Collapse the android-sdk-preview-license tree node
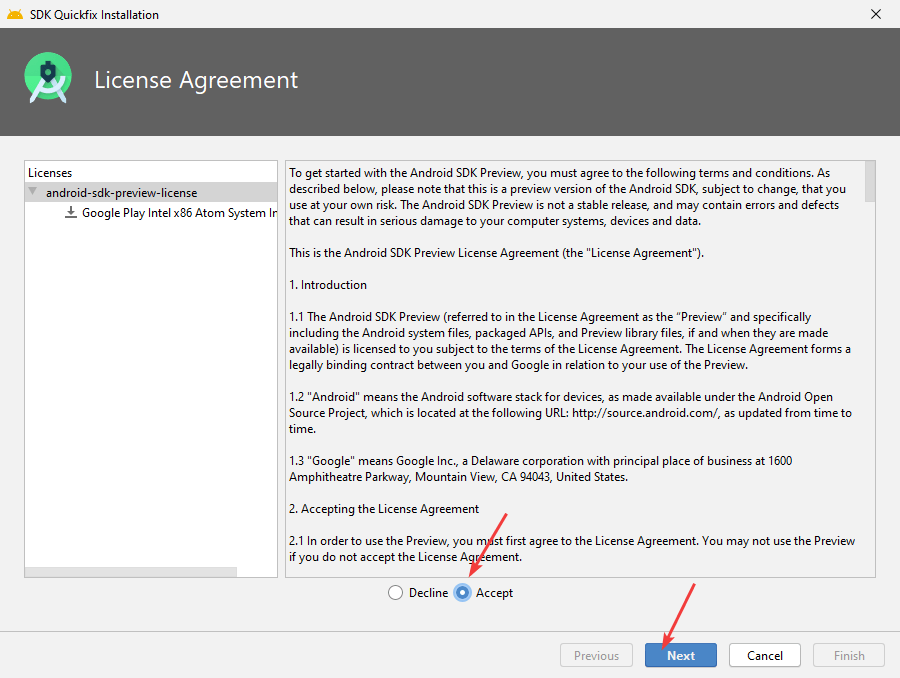The height and width of the screenshot is (678, 900). (33, 192)
